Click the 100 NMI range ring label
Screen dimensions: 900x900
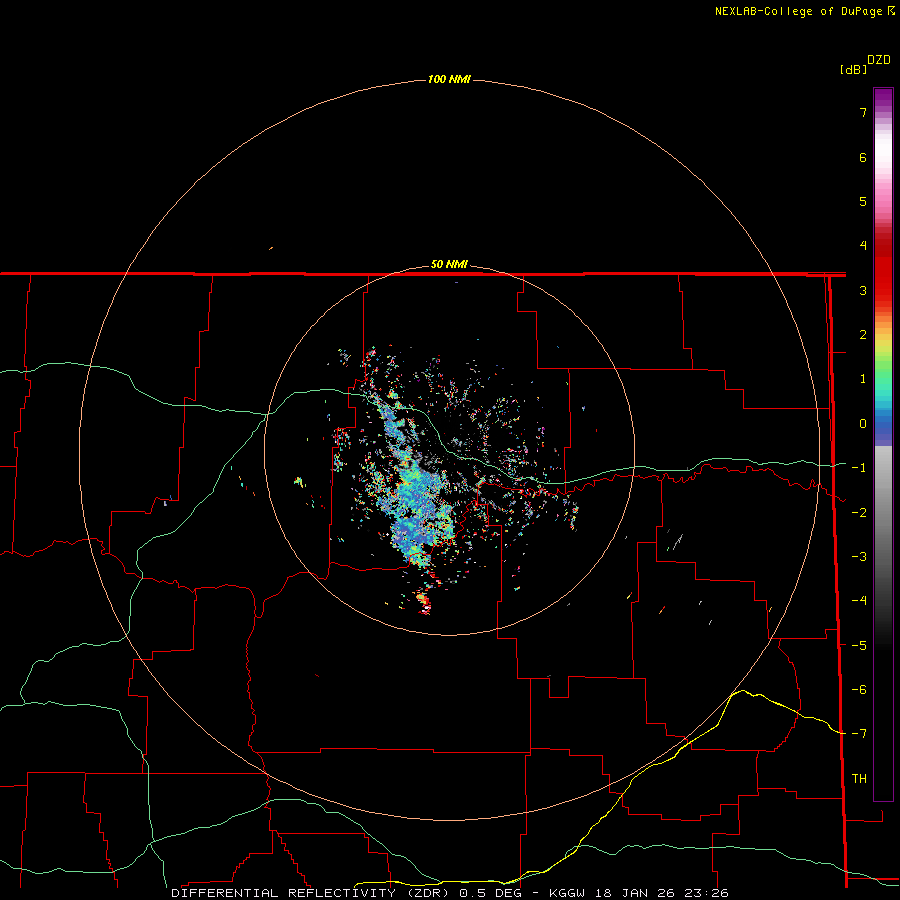[x=449, y=79]
